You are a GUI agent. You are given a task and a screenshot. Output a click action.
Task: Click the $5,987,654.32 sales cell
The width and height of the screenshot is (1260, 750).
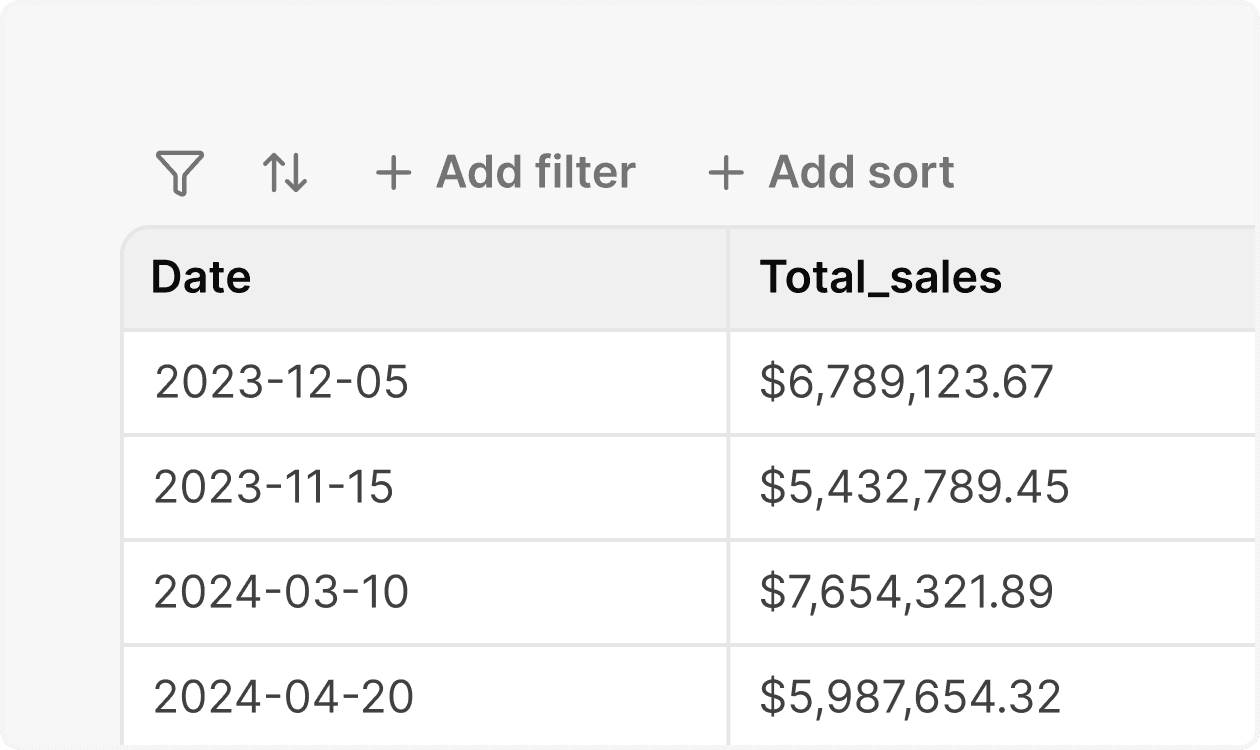[910, 698]
